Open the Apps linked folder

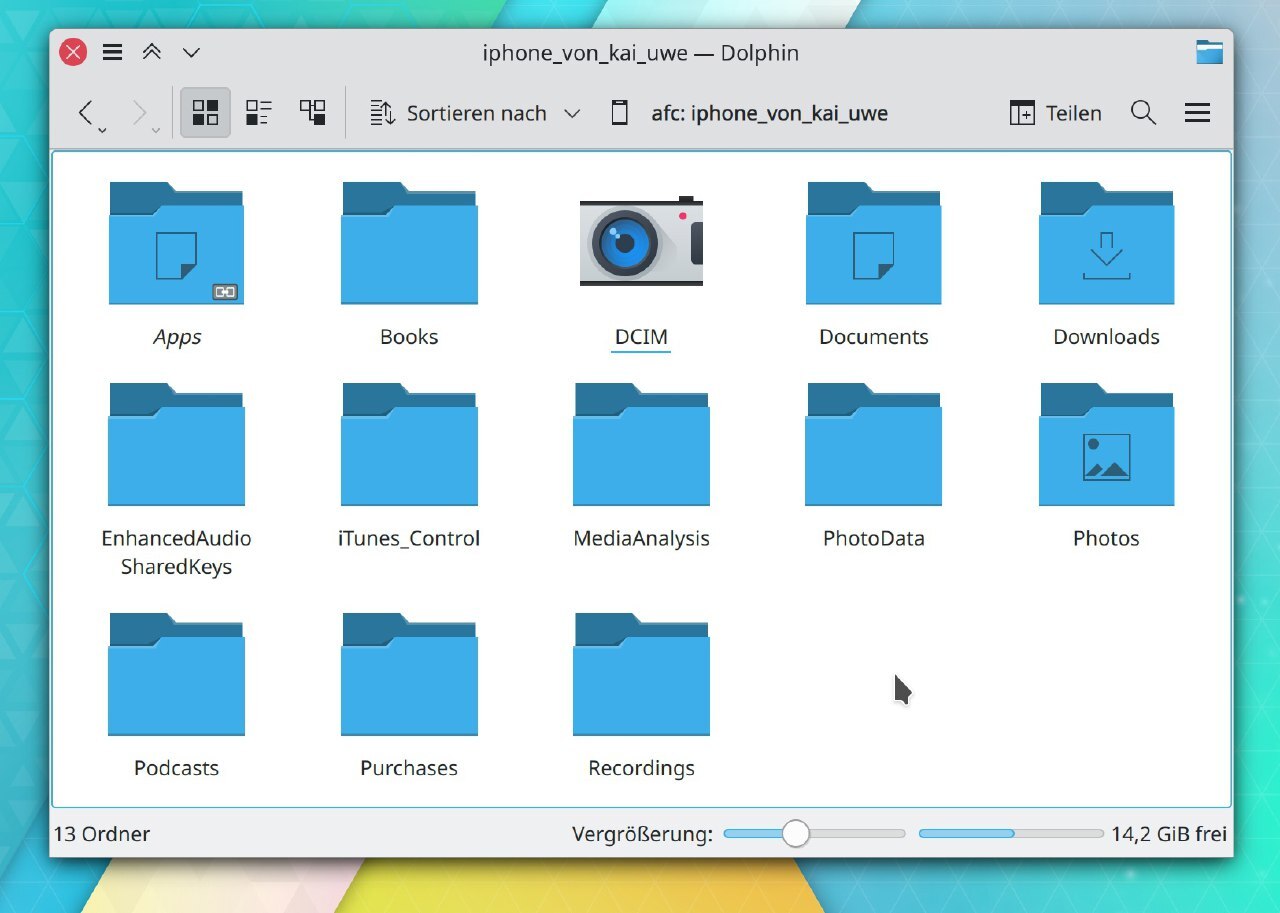[176, 243]
